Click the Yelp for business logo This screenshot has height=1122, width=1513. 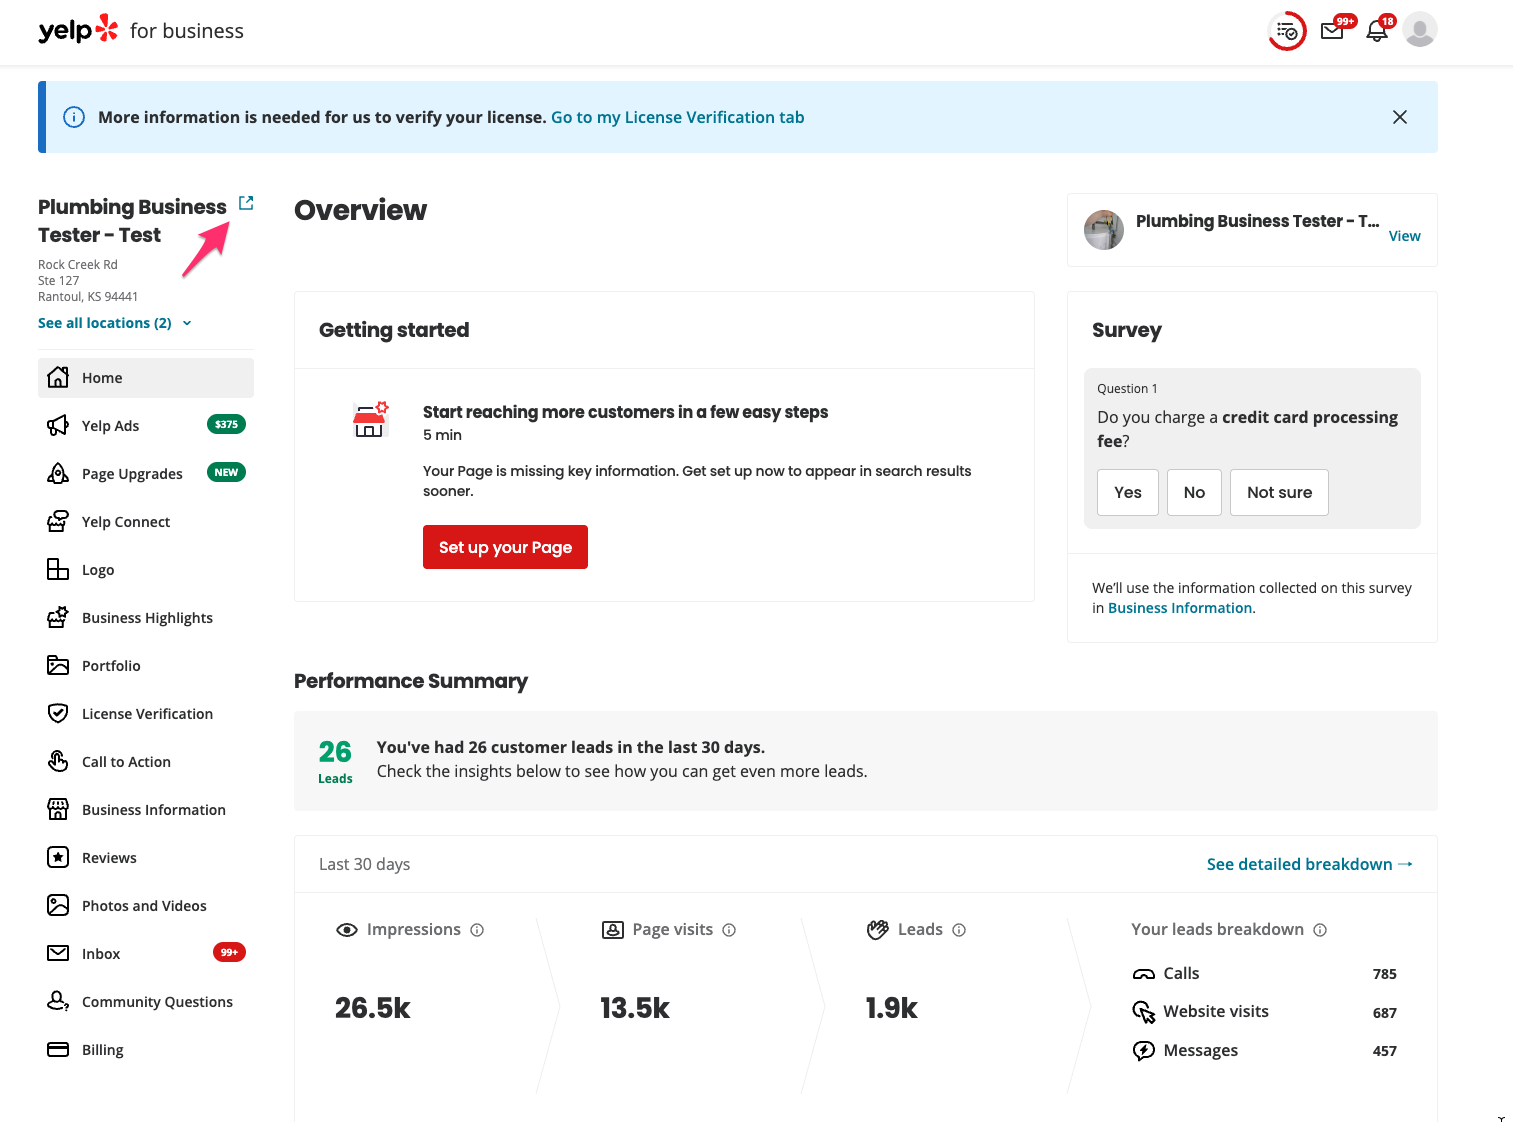coord(140,30)
